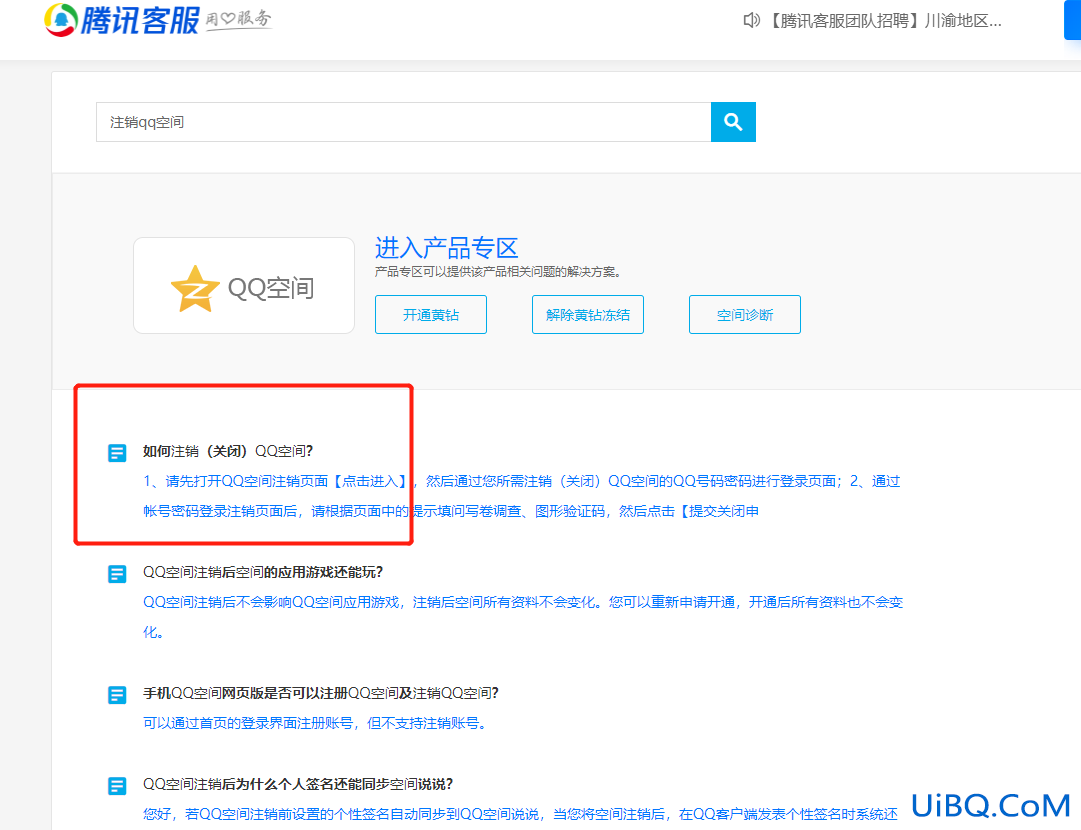Viewport: 1081px width, 830px height.
Task: Open question QQ空间注销后空间的应用游戏还能玩?
Action: click(263, 571)
